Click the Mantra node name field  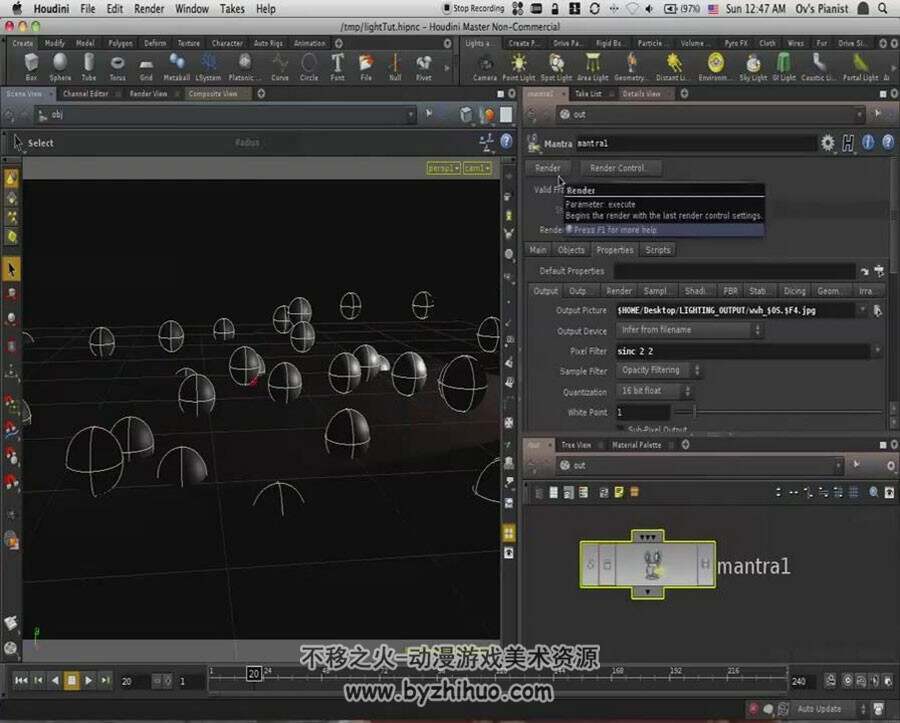tap(695, 143)
